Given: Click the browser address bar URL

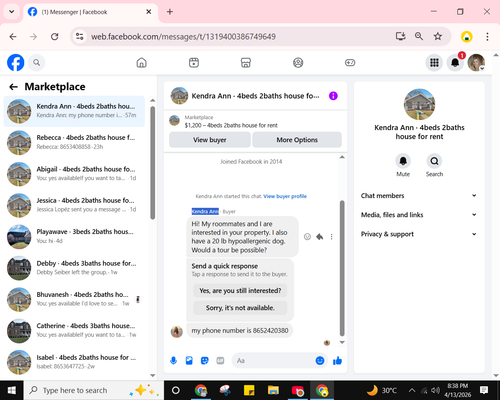Looking at the screenshot, I should click(183, 36).
